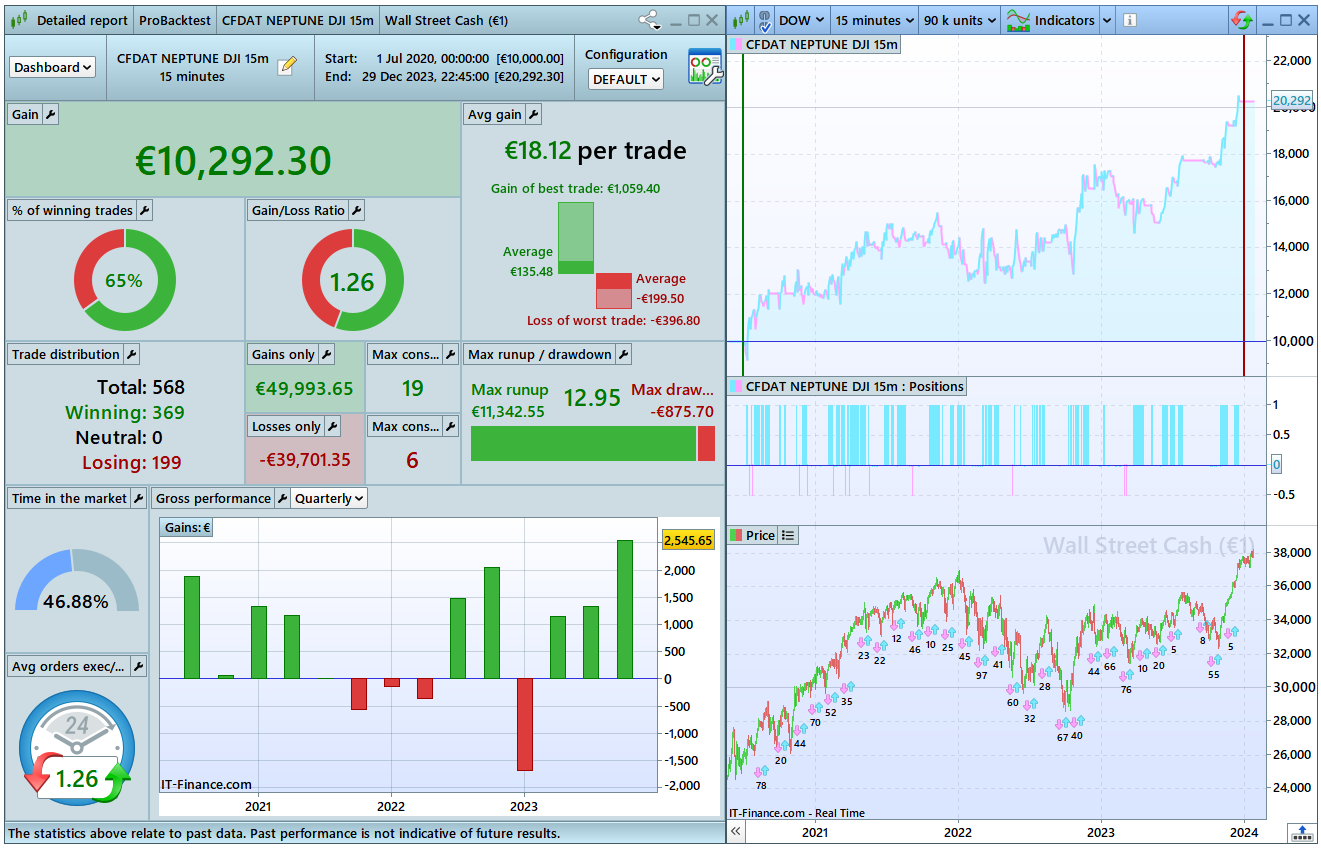1321x848 pixels.
Task: Click the pin checkmark icon beside DOW
Action: [x=765, y=20]
